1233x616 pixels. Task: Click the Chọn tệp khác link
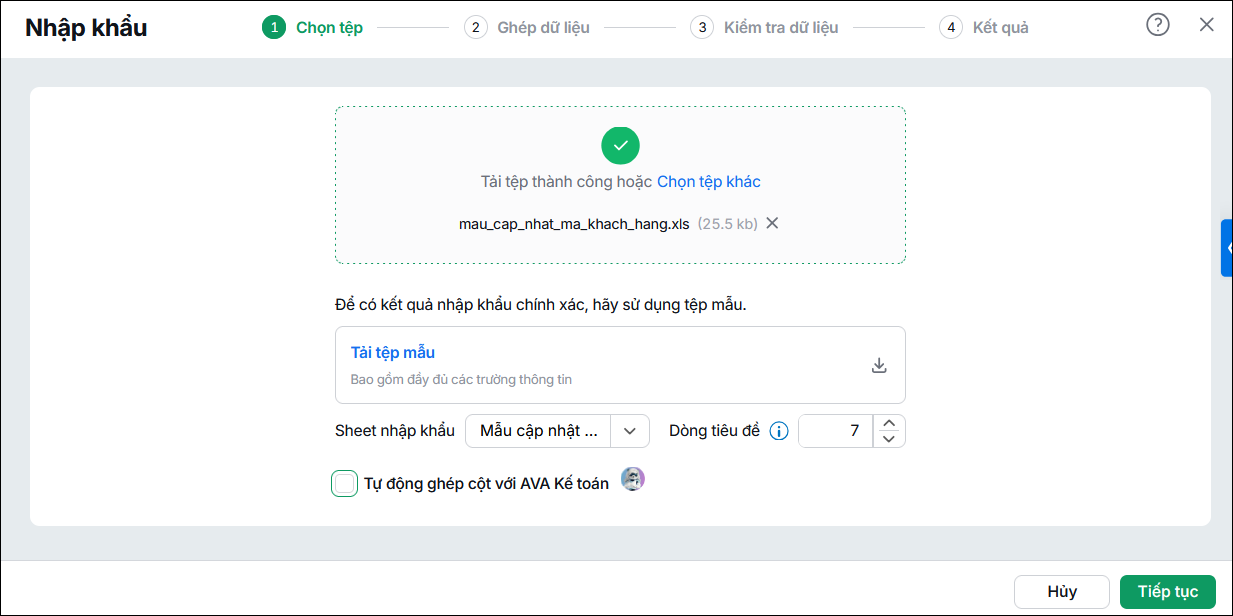708,181
